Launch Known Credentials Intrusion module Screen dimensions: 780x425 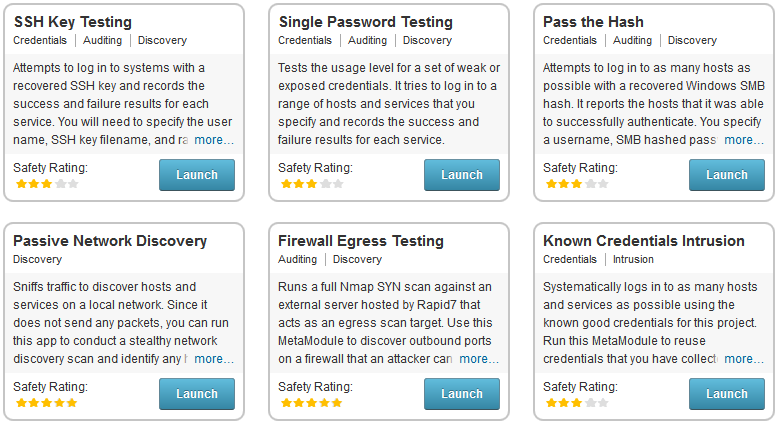[x=726, y=394]
